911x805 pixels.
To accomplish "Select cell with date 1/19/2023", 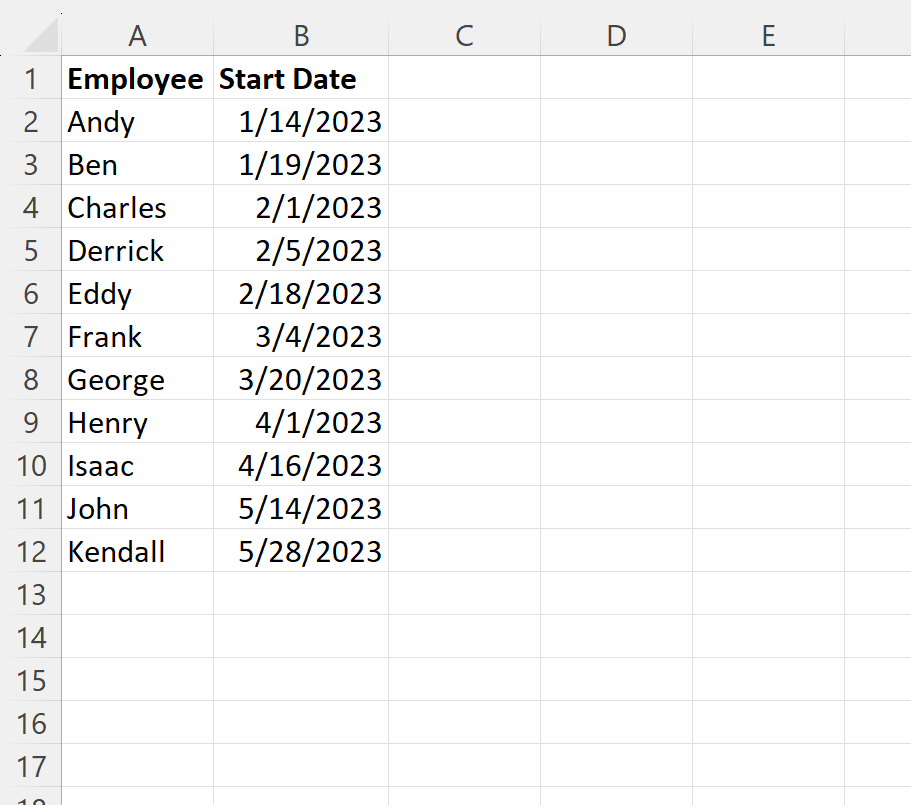I will point(301,164).
